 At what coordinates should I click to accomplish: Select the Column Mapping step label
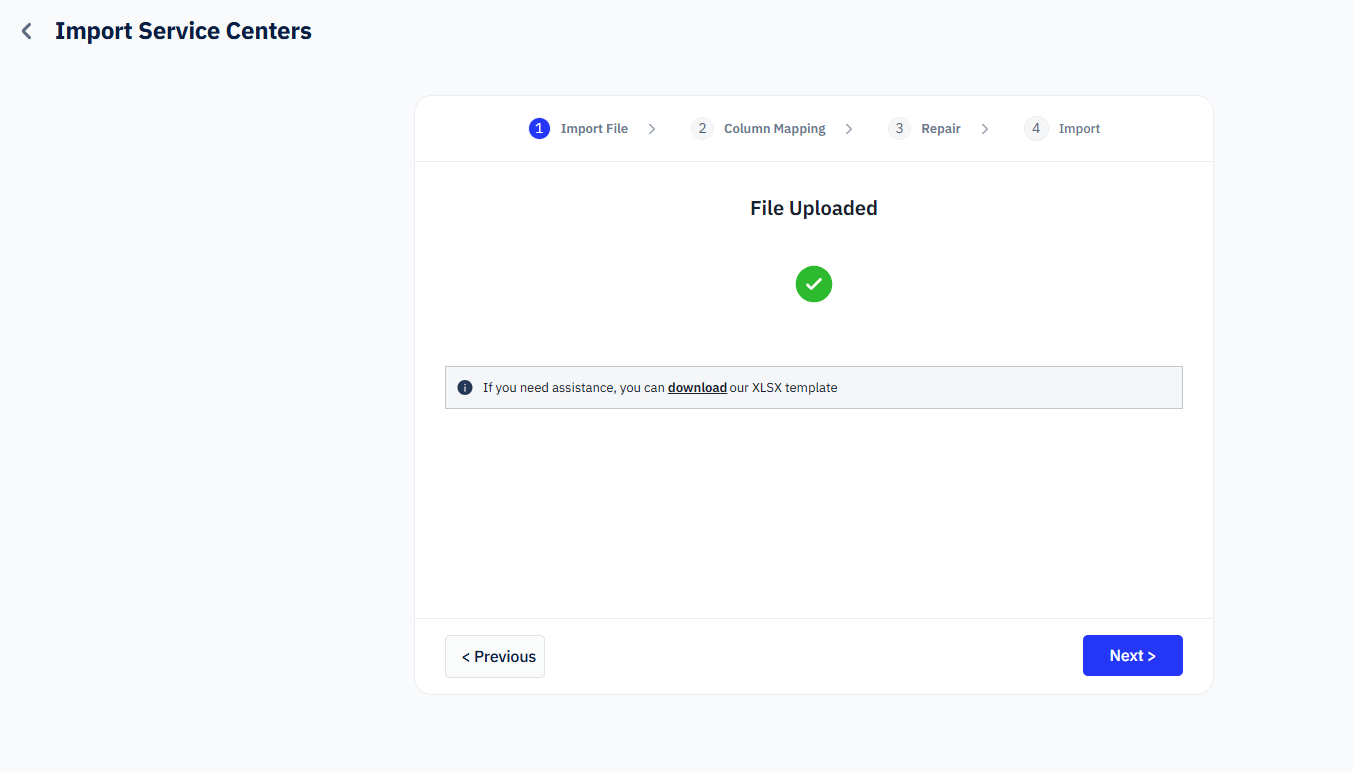(774, 129)
